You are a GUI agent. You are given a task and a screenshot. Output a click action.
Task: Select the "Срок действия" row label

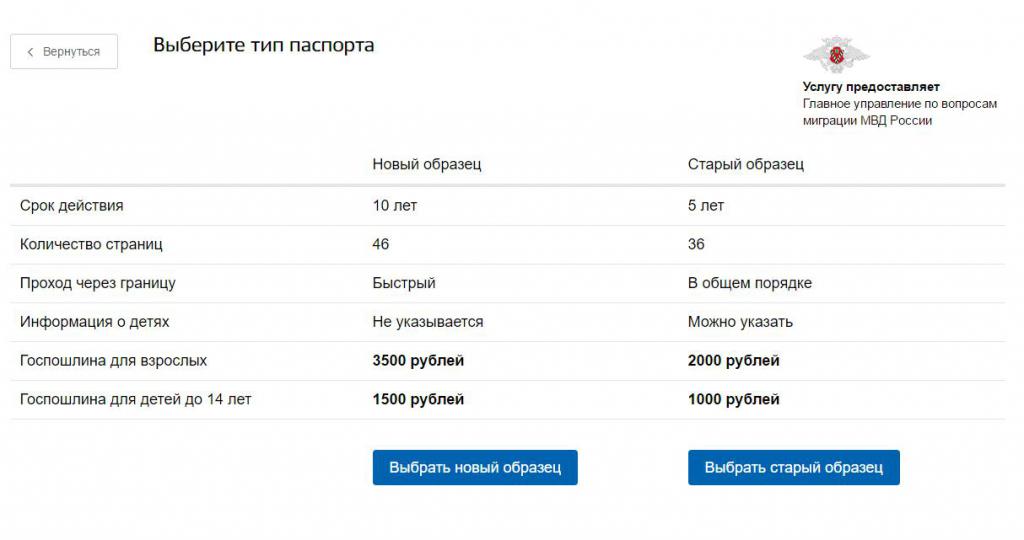pyautogui.click(x=72, y=206)
